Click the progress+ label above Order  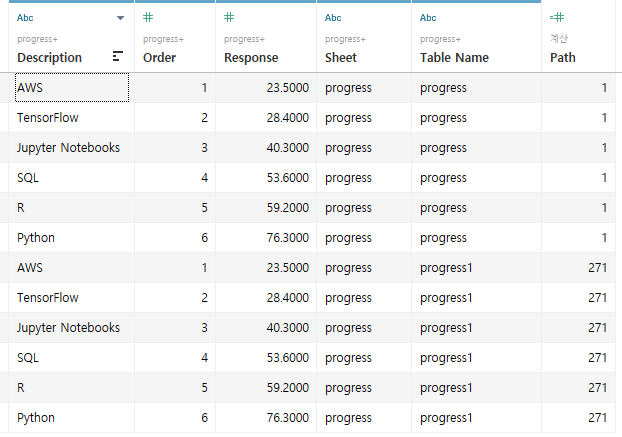163,39
